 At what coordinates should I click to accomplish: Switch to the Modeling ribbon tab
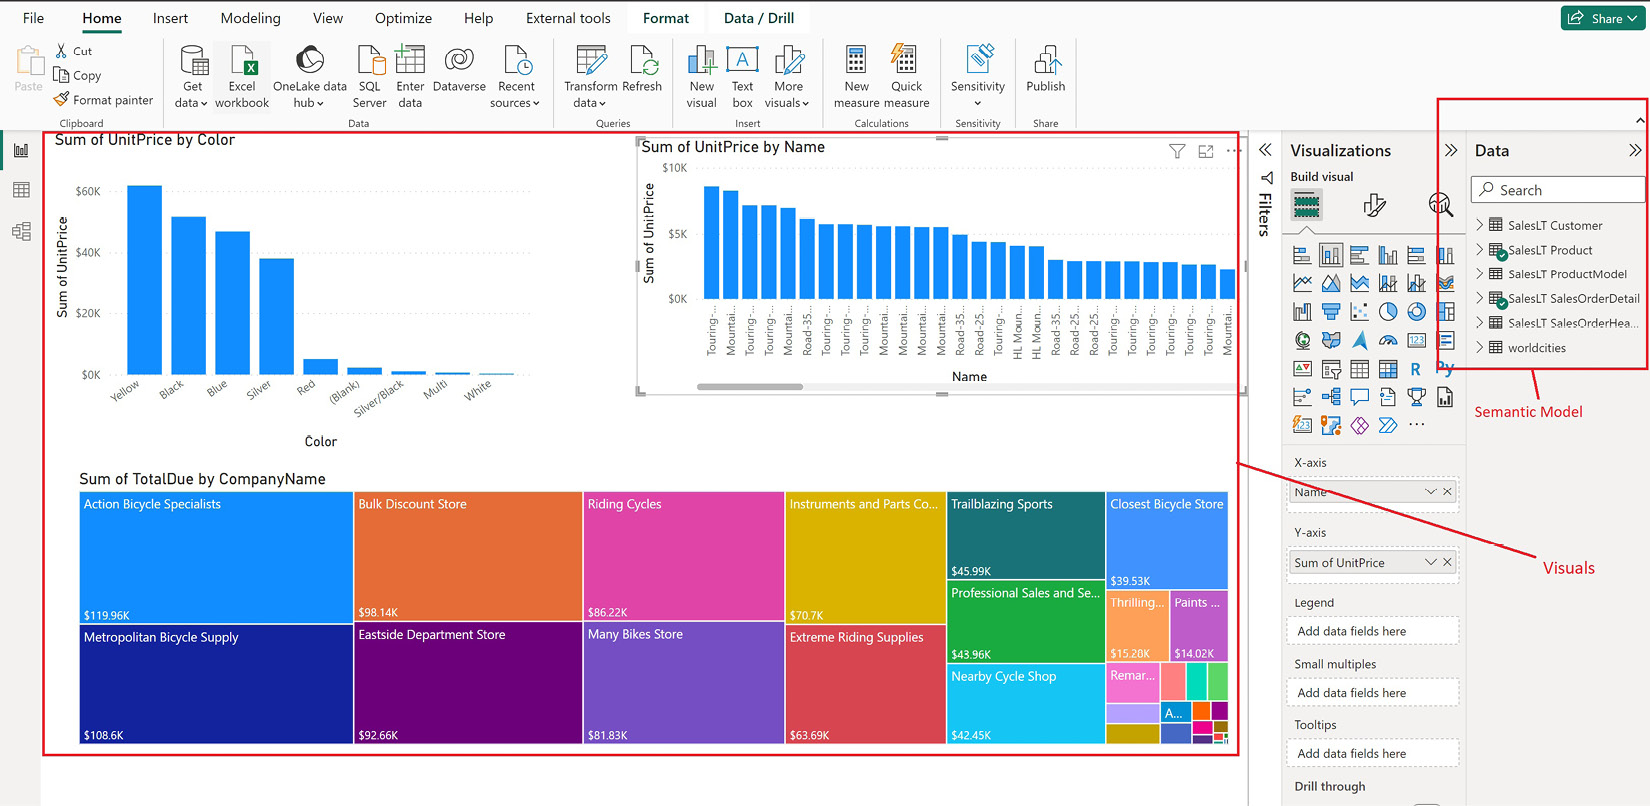point(250,18)
